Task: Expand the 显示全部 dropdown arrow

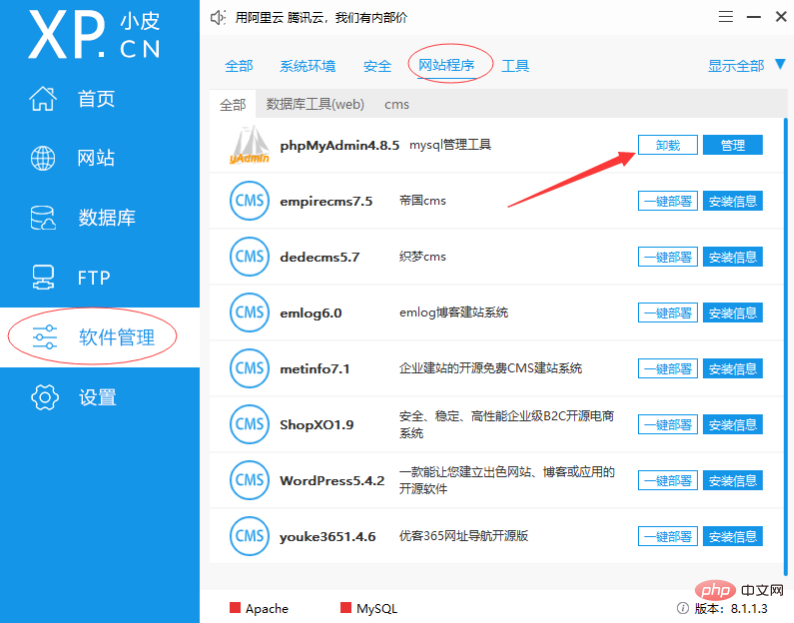Action: 781,65
